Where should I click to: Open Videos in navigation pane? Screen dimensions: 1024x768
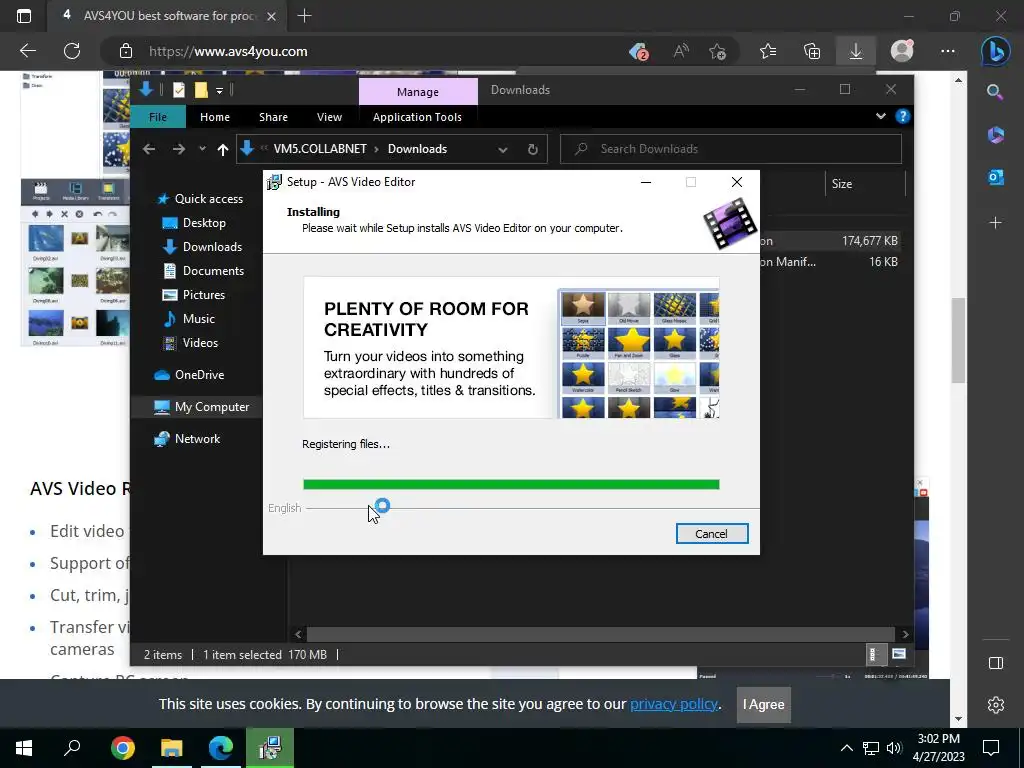pyautogui.click(x=200, y=343)
